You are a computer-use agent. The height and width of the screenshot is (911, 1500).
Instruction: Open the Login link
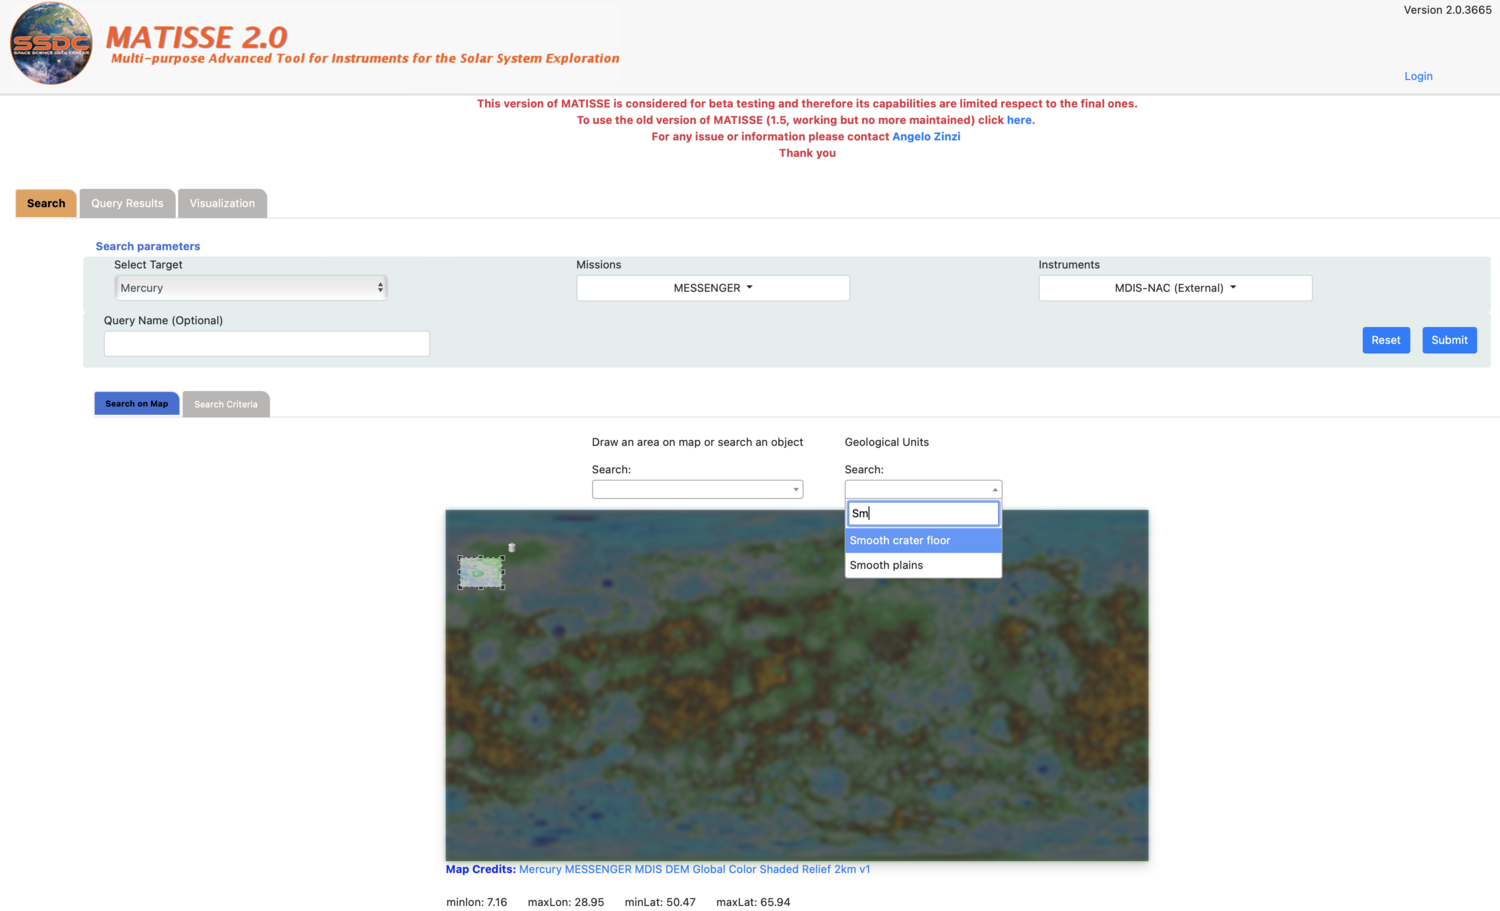point(1418,76)
